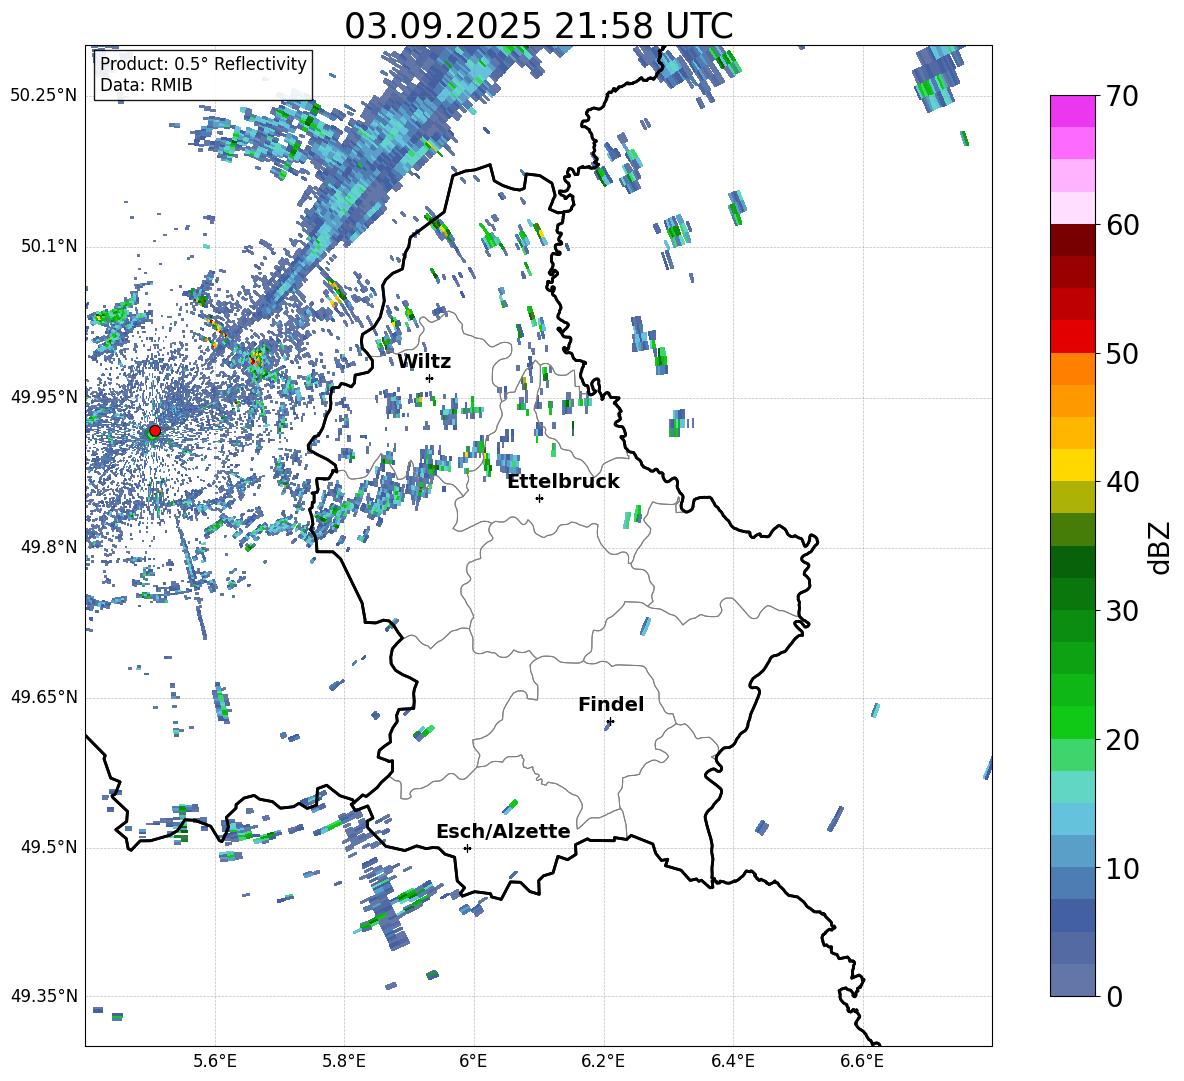Click the dark maroon colorbar segment below 60

1072,239
